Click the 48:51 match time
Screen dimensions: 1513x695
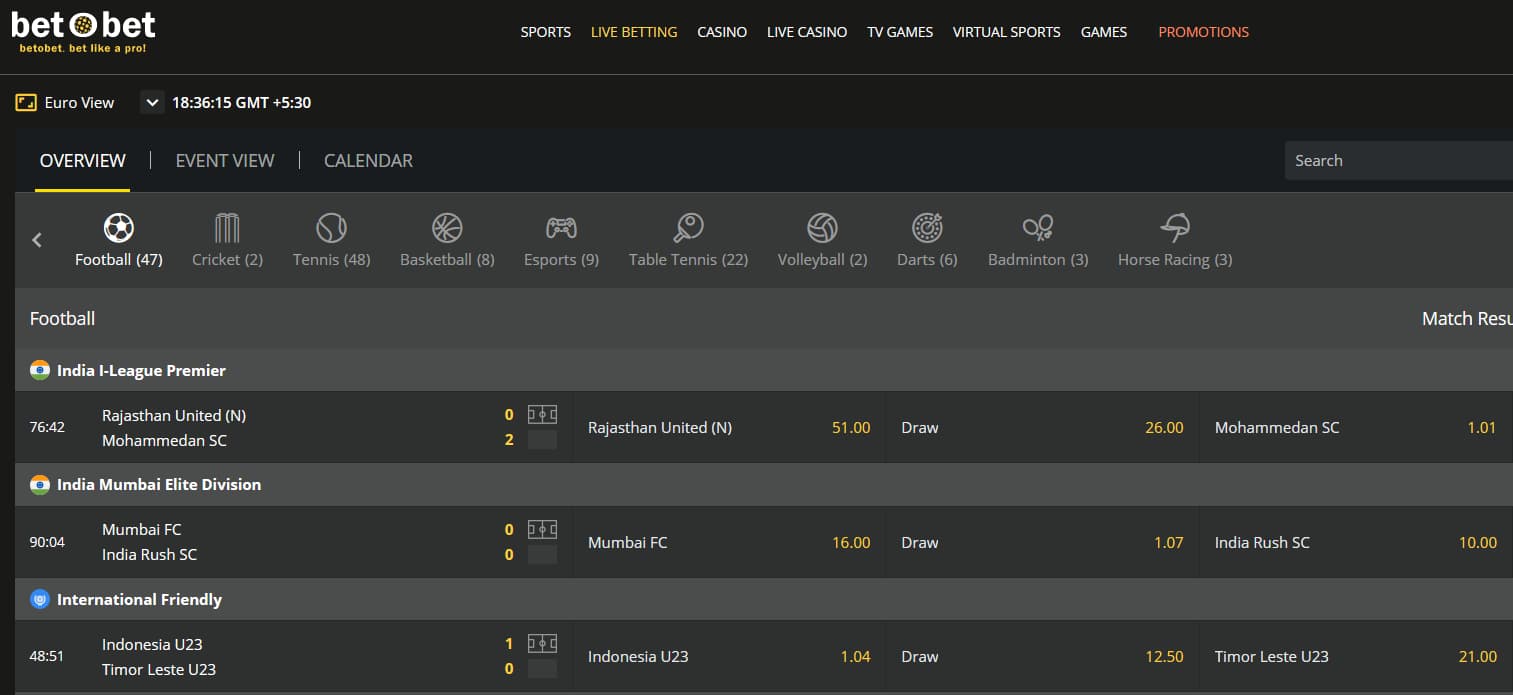point(47,656)
